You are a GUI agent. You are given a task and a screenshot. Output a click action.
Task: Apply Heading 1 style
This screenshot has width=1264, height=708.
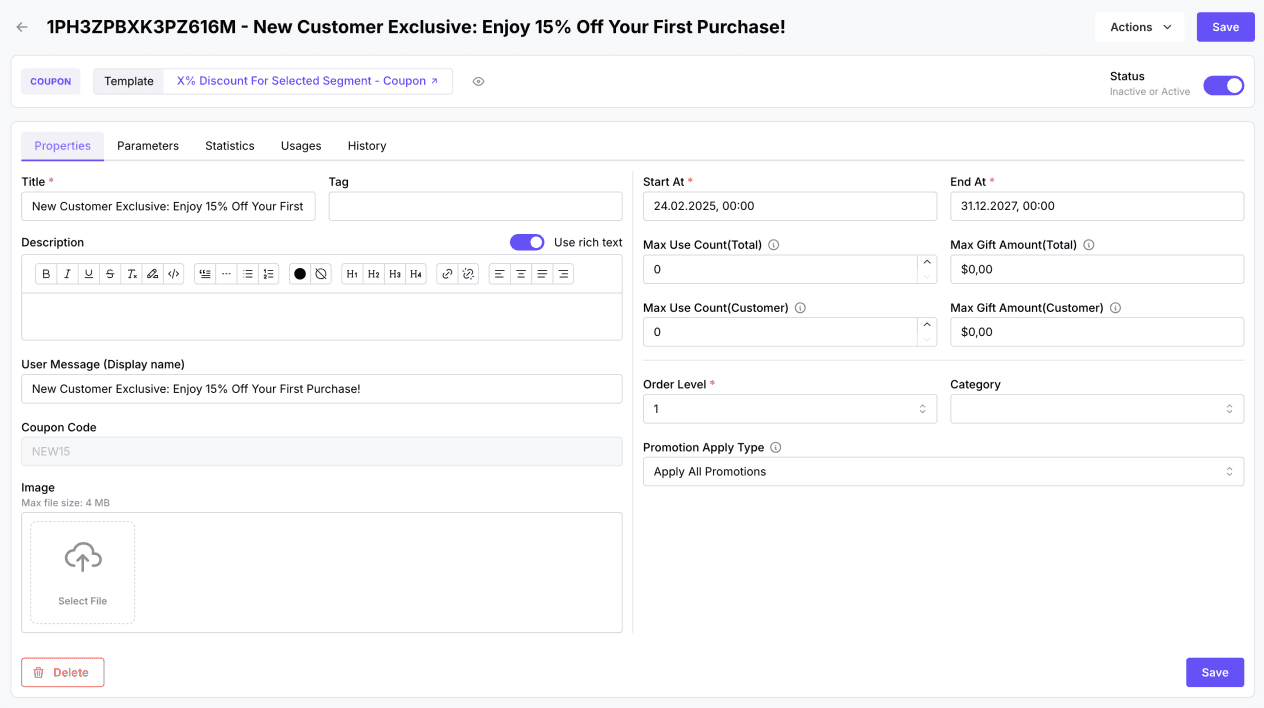click(x=352, y=274)
